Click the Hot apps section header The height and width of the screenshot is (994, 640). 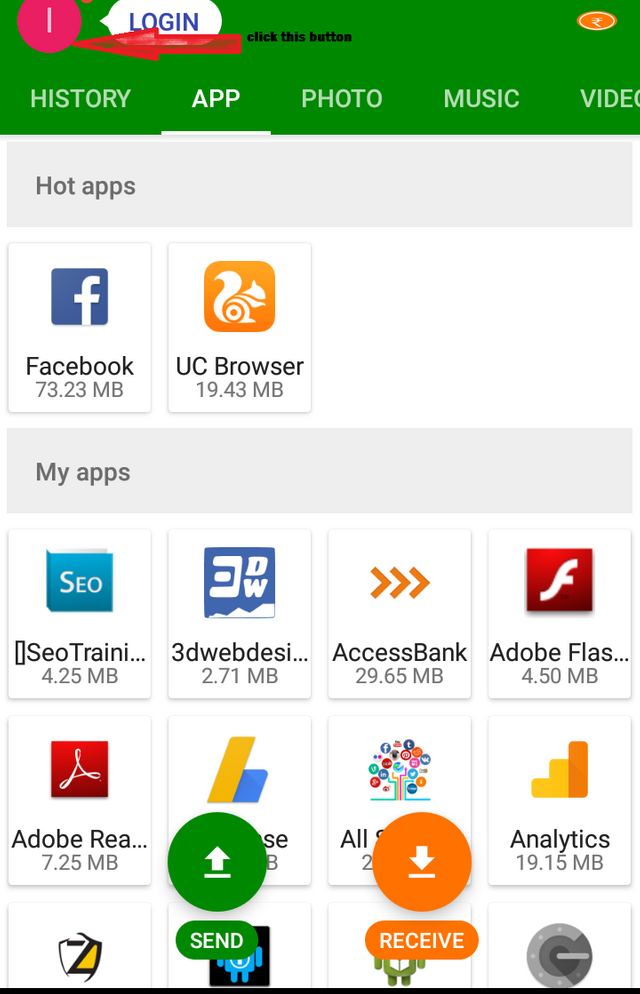click(319, 186)
